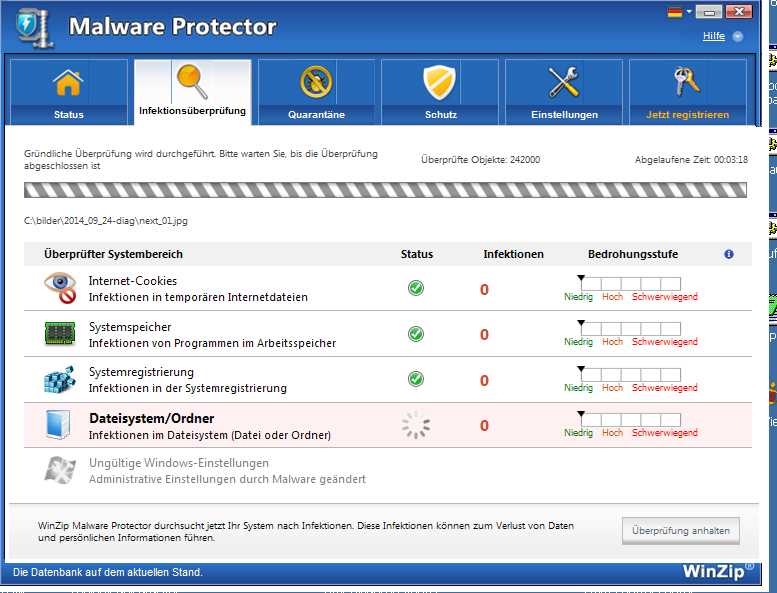777x593 pixels.
Task: Click the Systemspeicher memory chip icon
Action: pyautogui.click(x=60, y=333)
